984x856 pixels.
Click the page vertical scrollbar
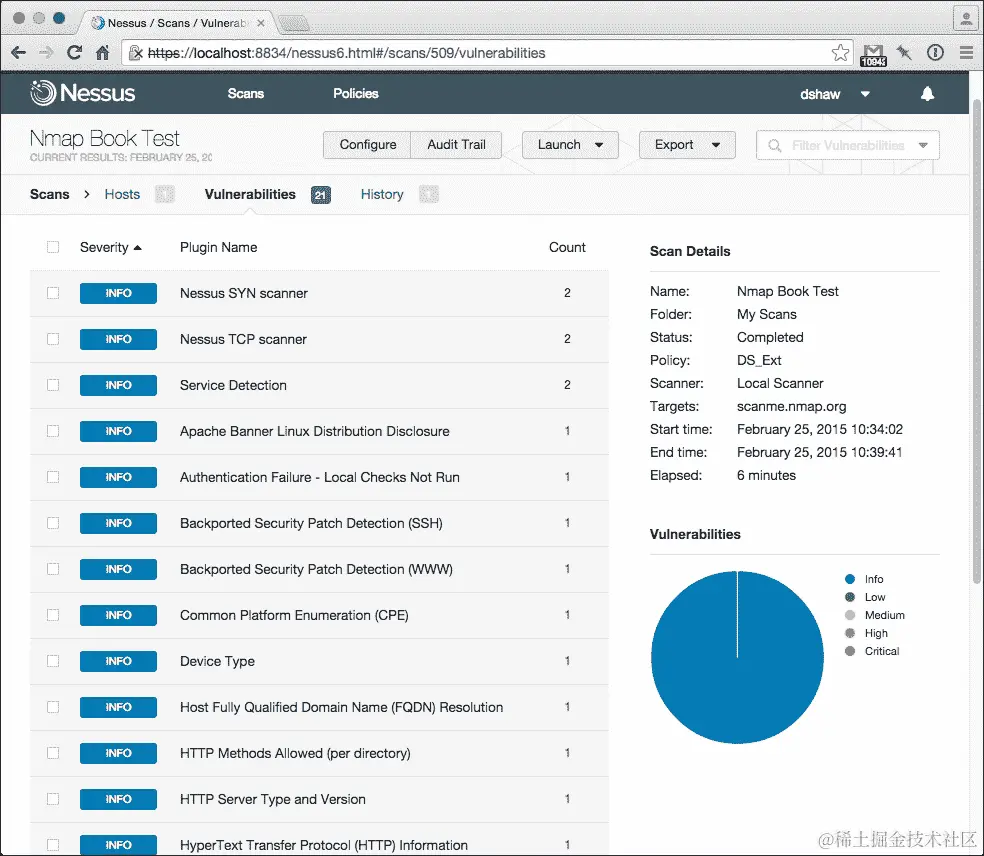(x=976, y=342)
